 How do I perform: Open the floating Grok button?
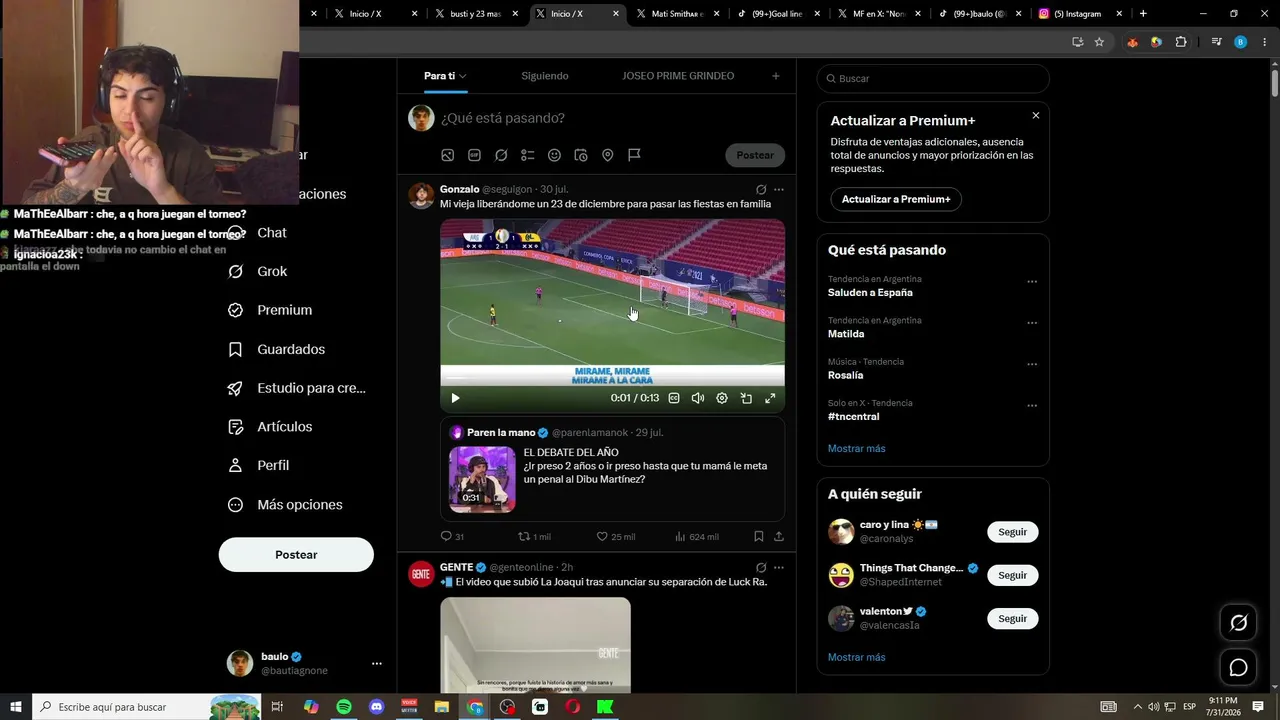(x=1238, y=623)
